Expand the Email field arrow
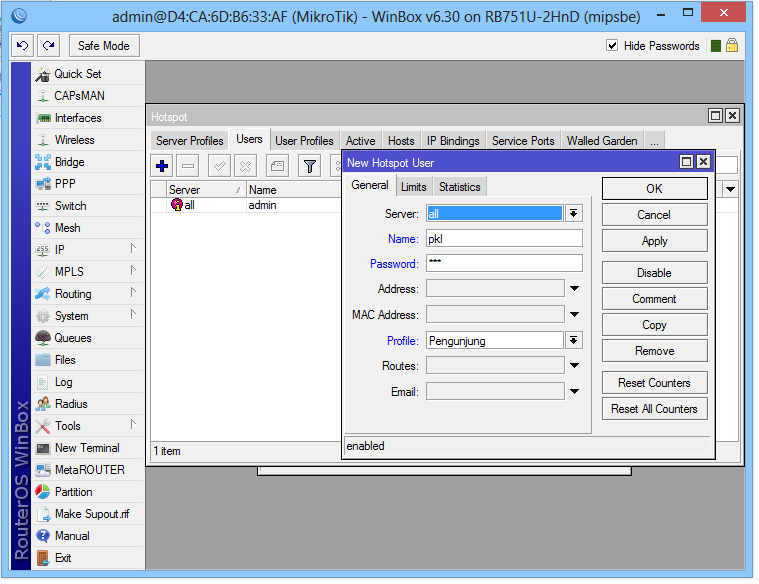The height and width of the screenshot is (584, 759). pyautogui.click(x=575, y=391)
